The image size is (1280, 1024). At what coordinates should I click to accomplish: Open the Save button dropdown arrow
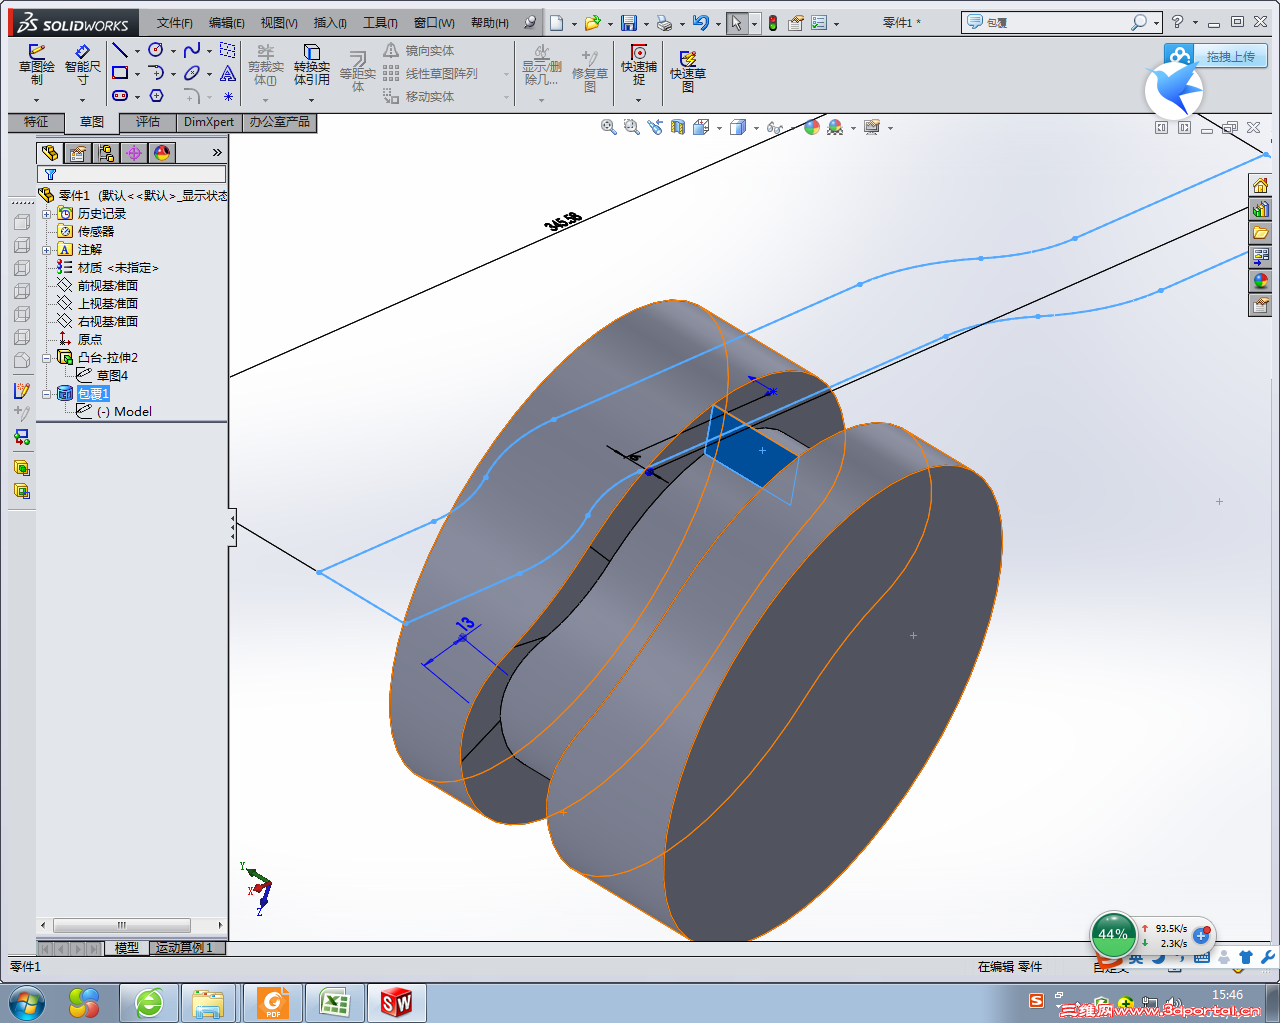(646, 24)
